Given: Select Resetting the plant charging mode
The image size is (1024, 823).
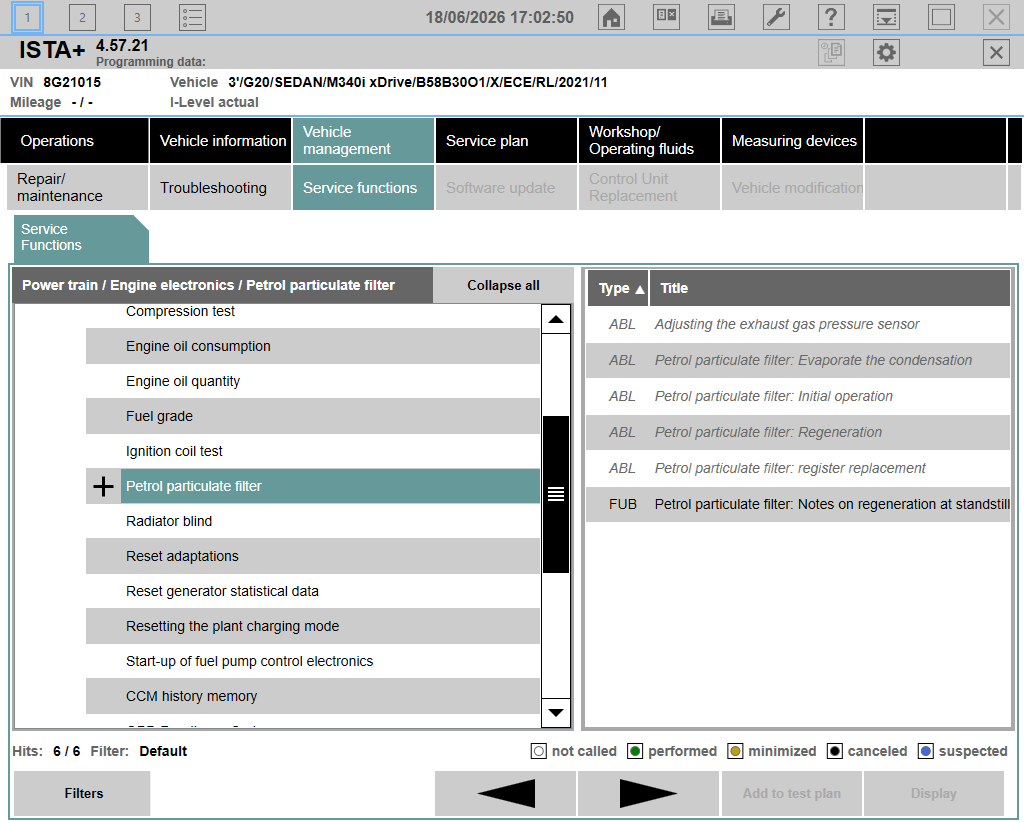Looking at the screenshot, I should (313, 626).
